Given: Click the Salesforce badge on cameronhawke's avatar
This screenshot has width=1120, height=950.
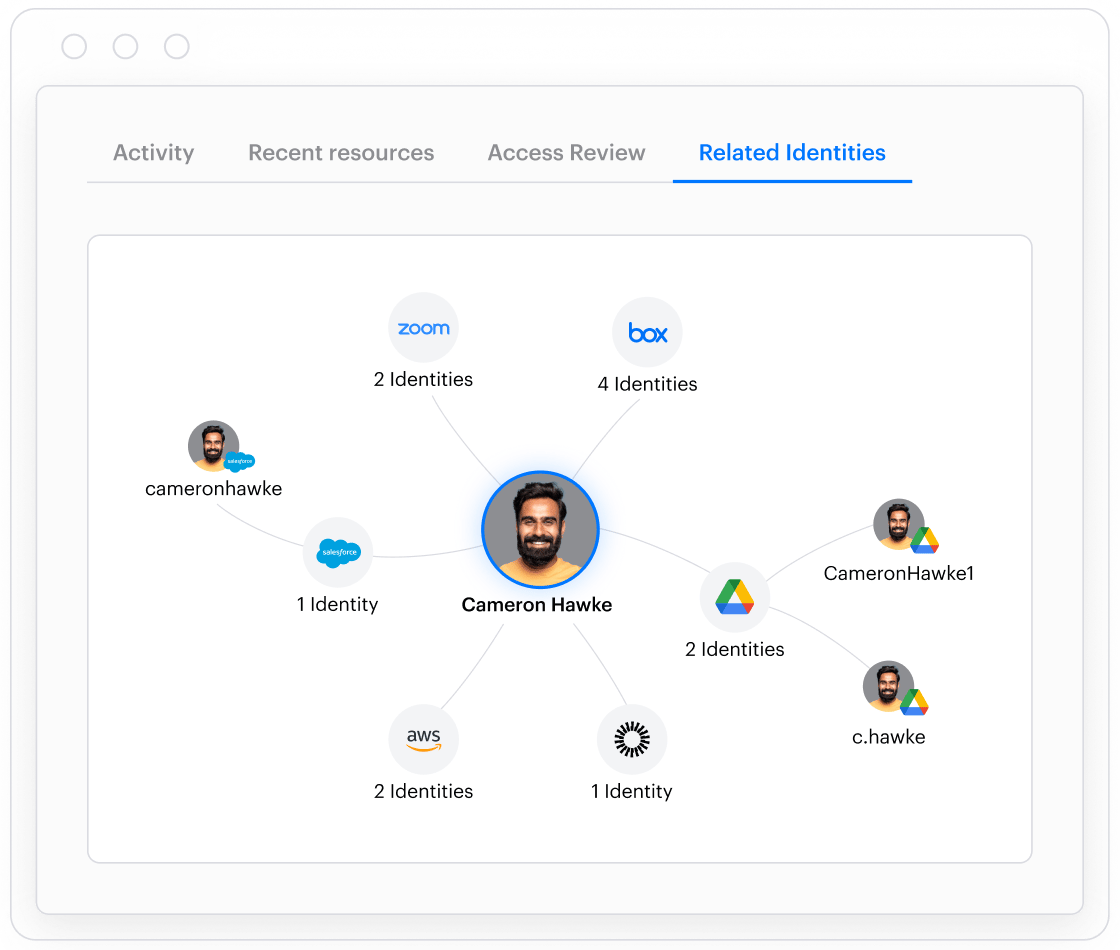Looking at the screenshot, I should pyautogui.click(x=239, y=461).
